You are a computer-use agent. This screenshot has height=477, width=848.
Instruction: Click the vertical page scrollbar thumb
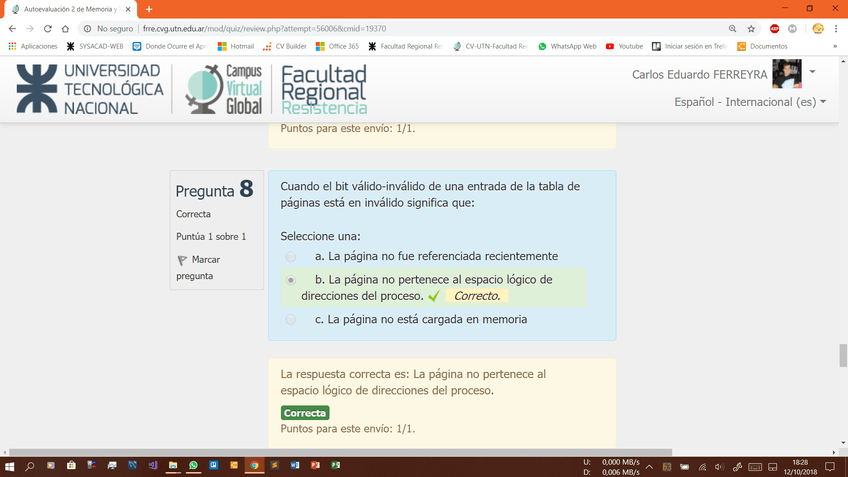842,355
